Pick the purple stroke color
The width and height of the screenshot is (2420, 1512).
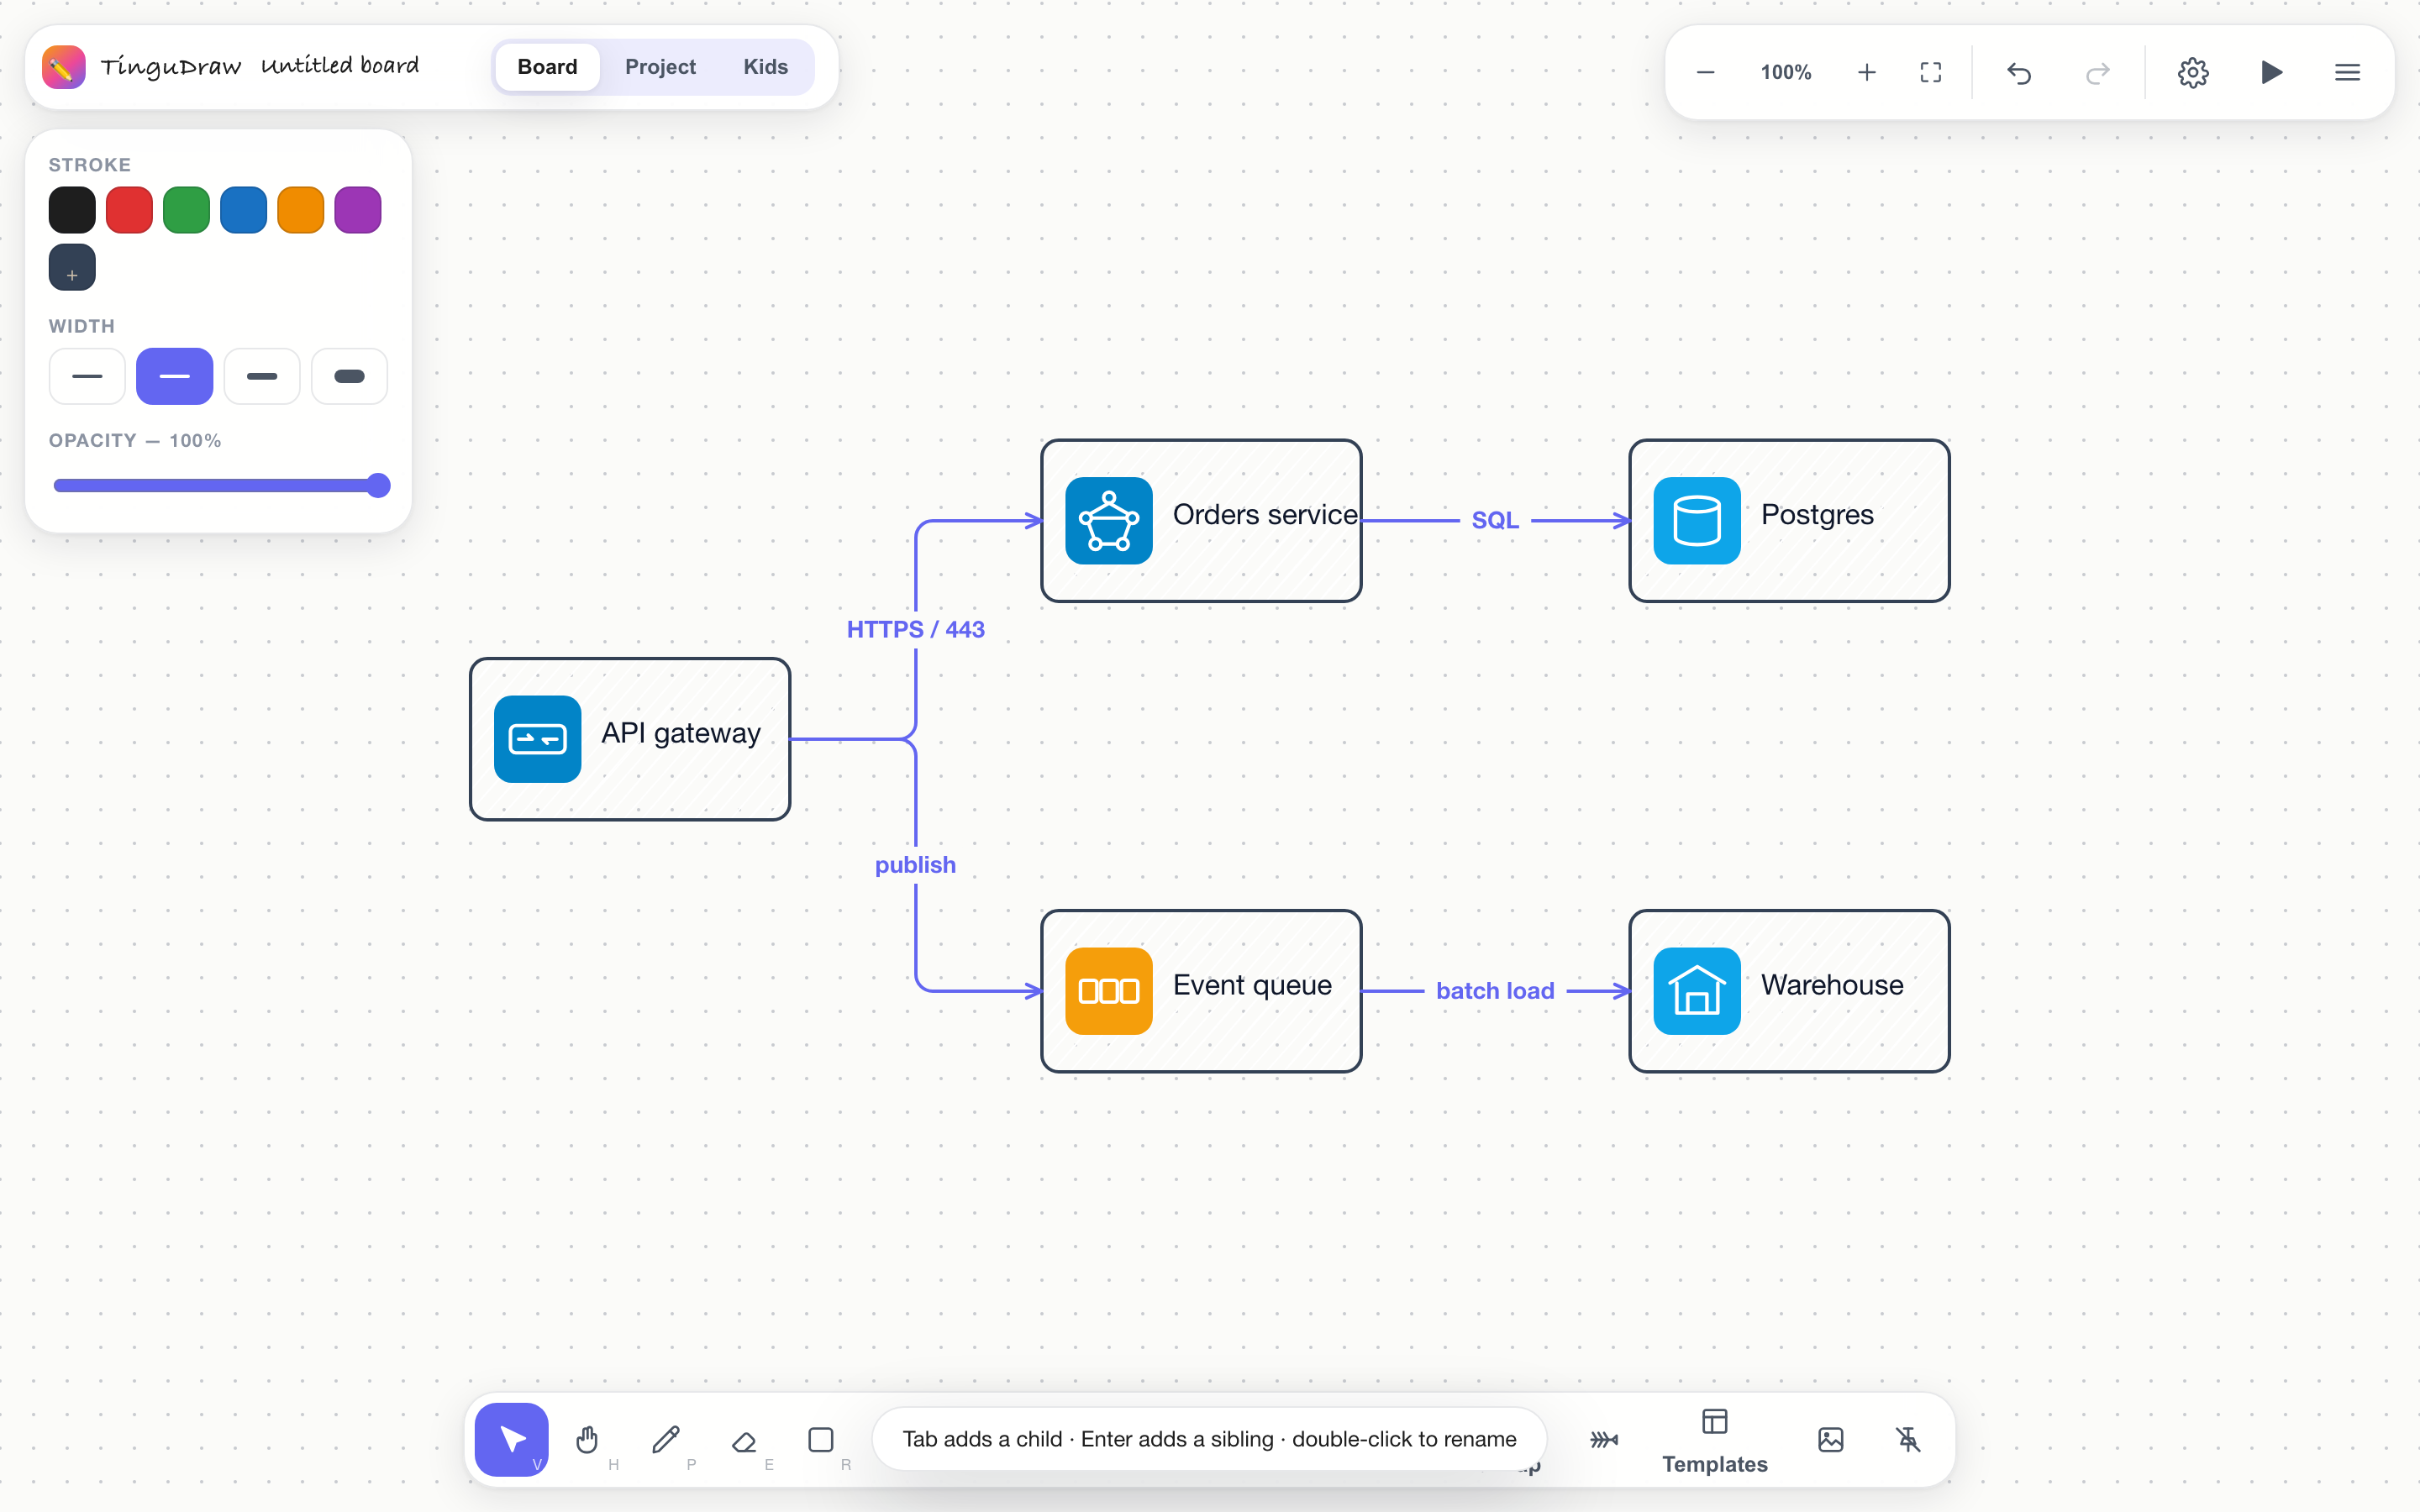click(358, 210)
